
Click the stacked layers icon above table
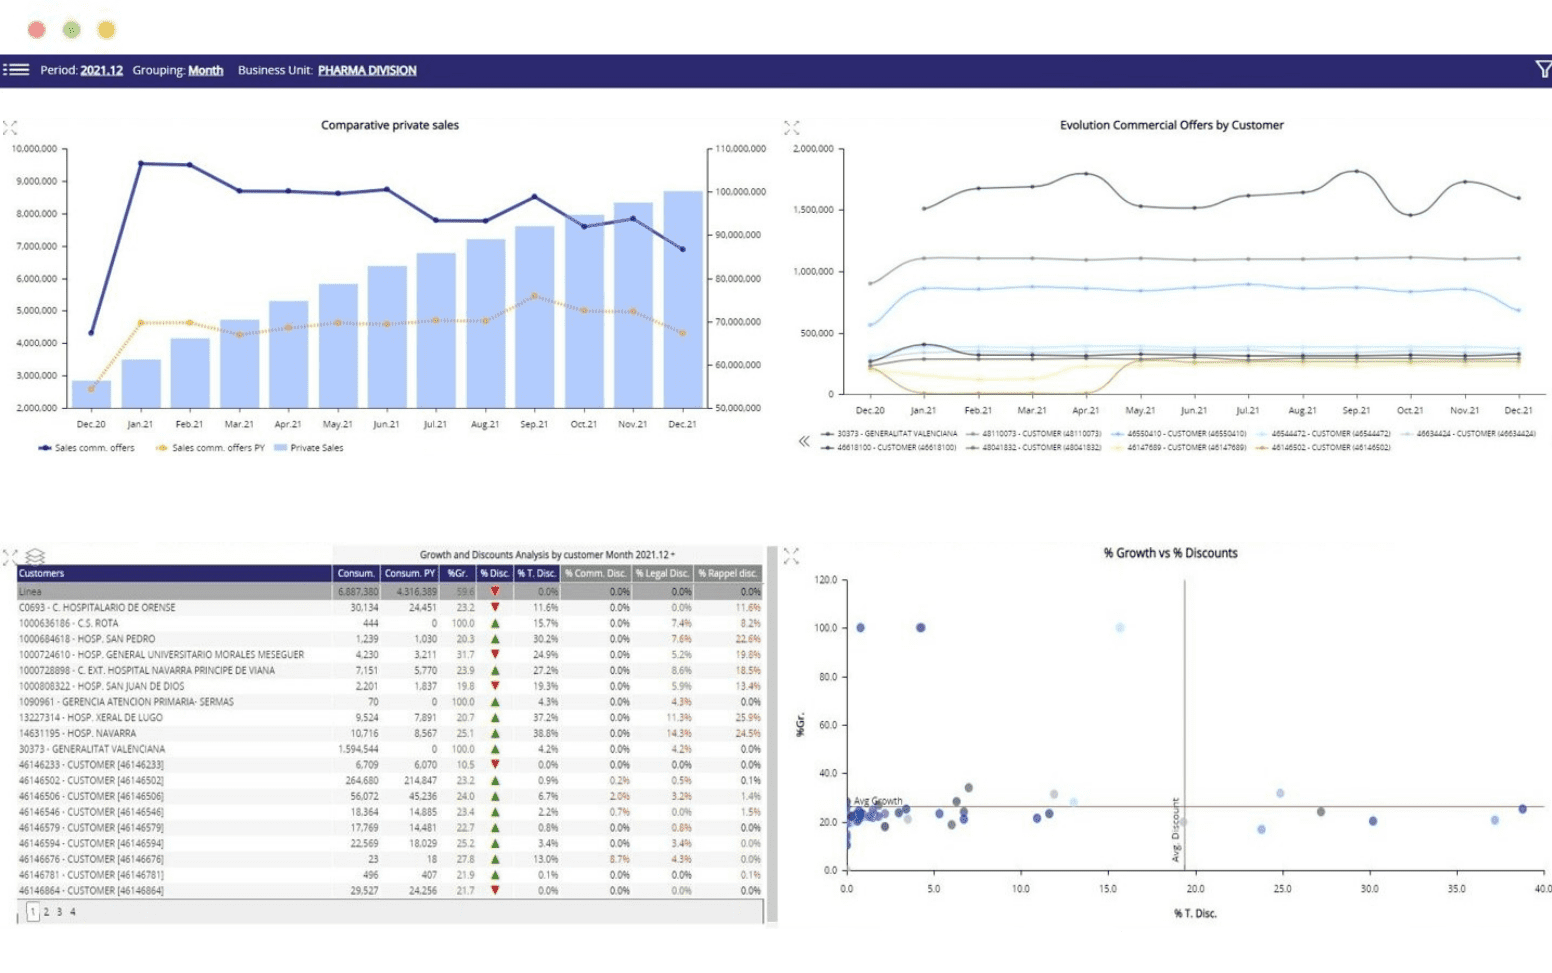click(35, 556)
